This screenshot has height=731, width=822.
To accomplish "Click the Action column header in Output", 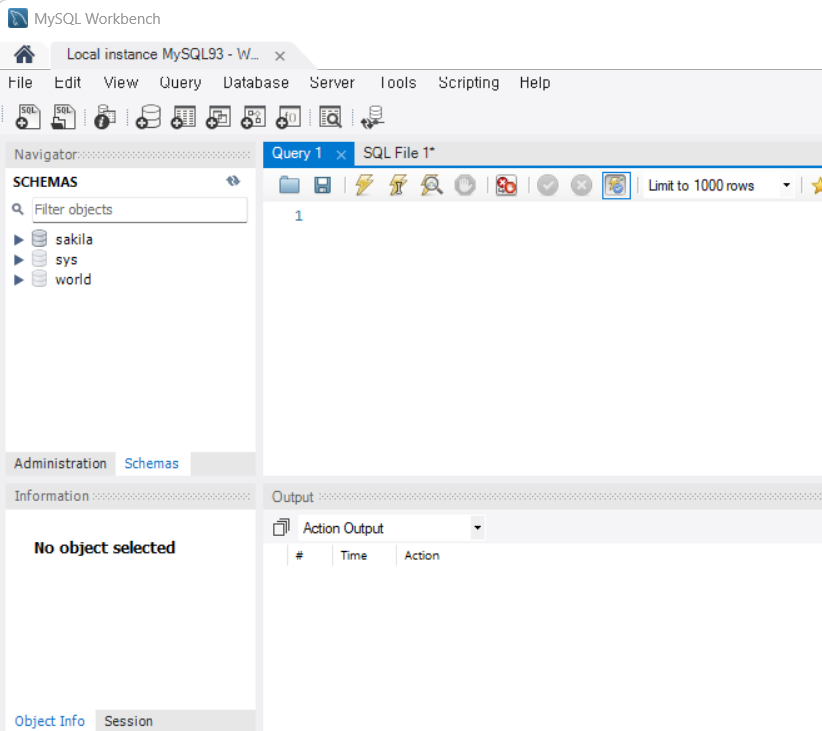I will (422, 555).
